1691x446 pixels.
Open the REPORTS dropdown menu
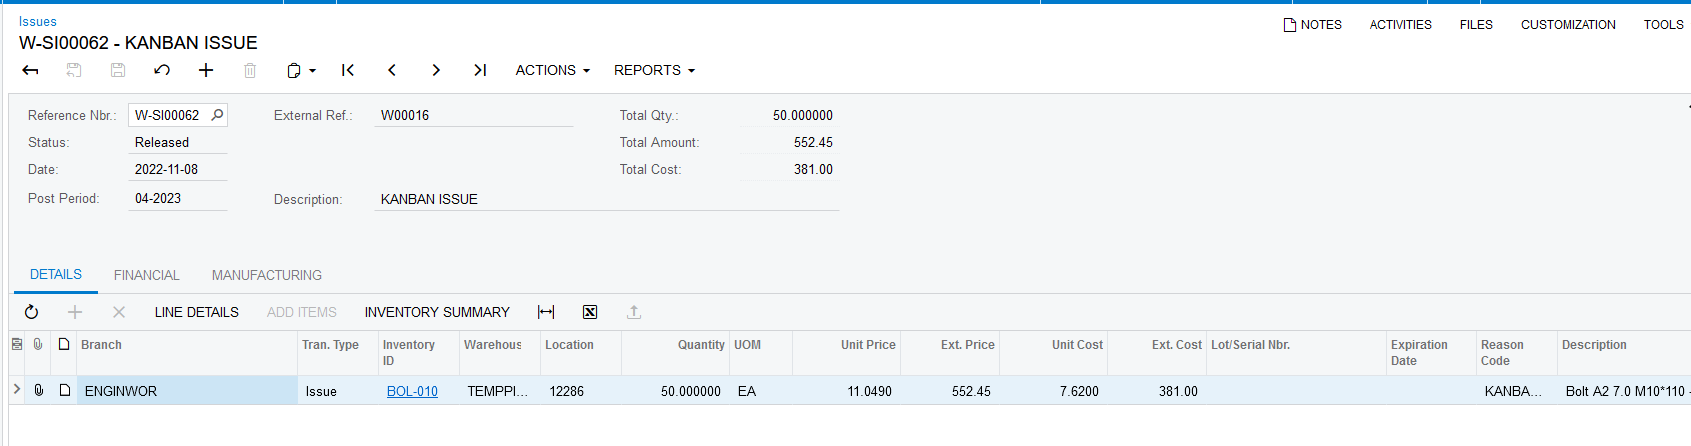click(654, 70)
